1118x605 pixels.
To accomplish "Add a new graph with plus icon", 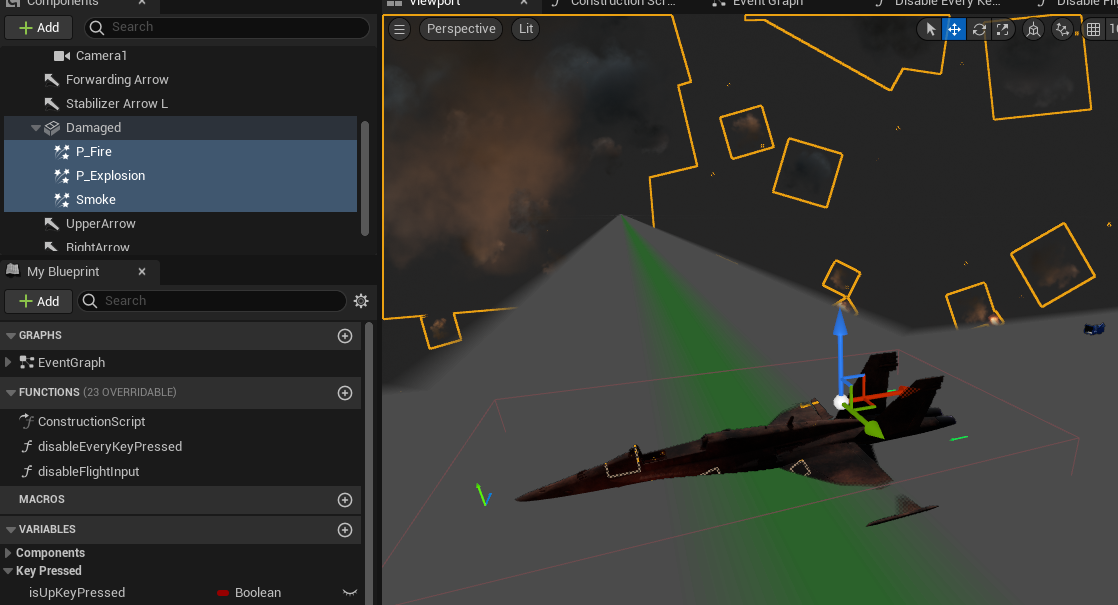I will pyautogui.click(x=345, y=336).
